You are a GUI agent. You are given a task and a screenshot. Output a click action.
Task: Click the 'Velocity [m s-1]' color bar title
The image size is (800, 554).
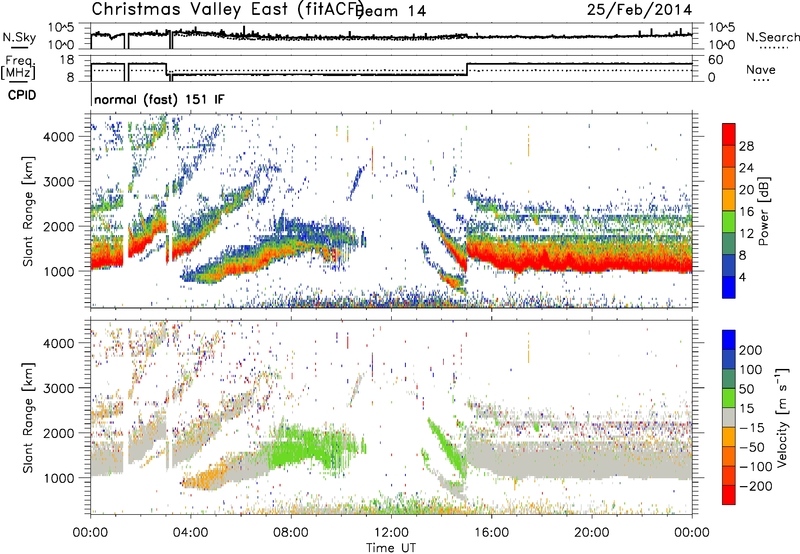[x=782, y=417]
